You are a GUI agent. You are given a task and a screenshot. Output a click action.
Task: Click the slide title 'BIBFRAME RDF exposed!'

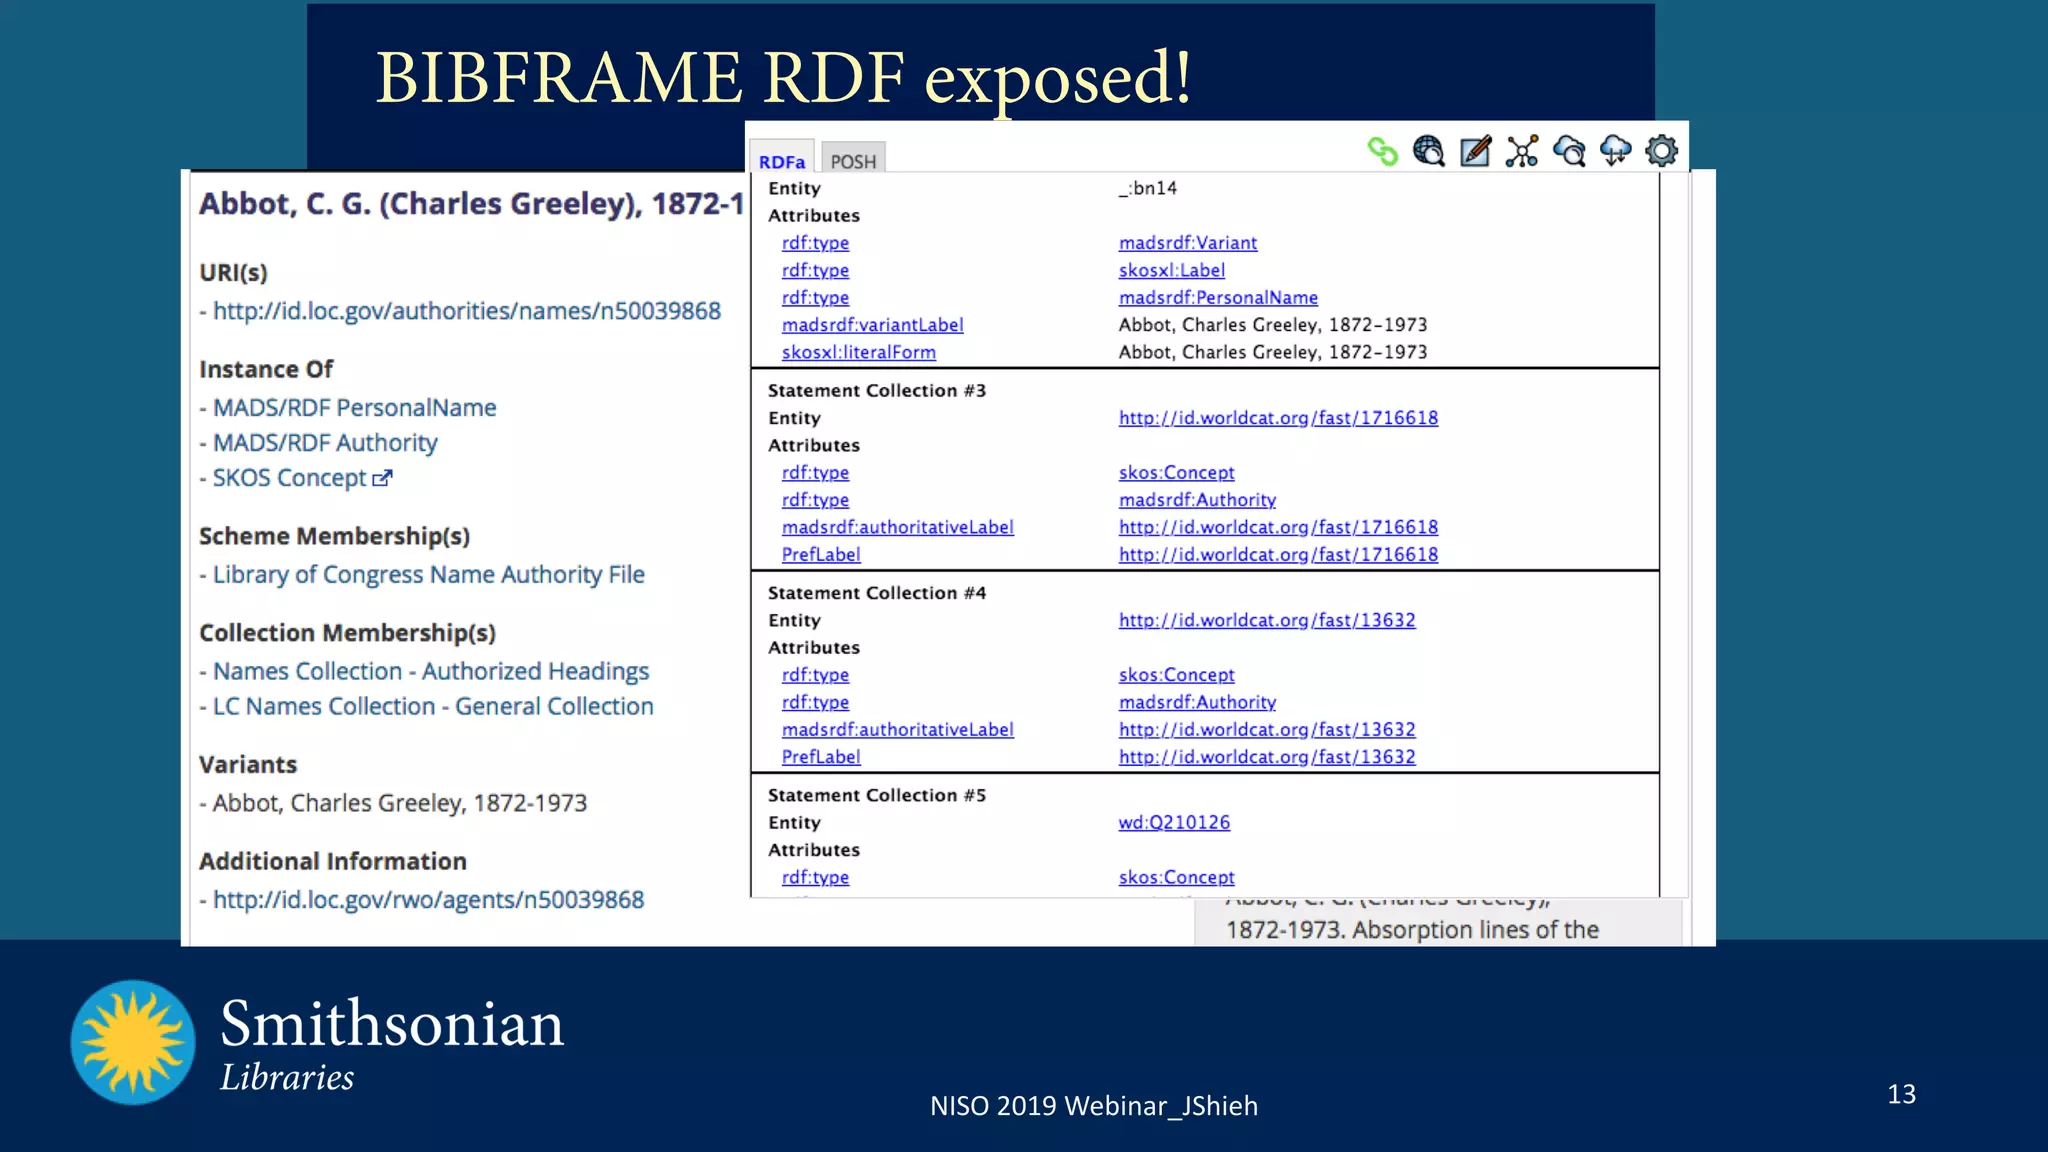tap(783, 78)
